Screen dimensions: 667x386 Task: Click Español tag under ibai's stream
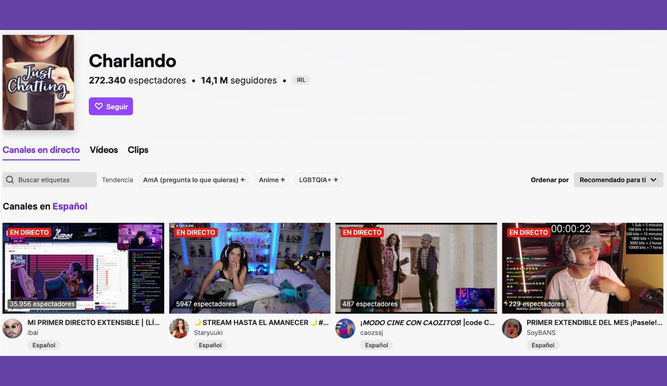[x=44, y=345]
